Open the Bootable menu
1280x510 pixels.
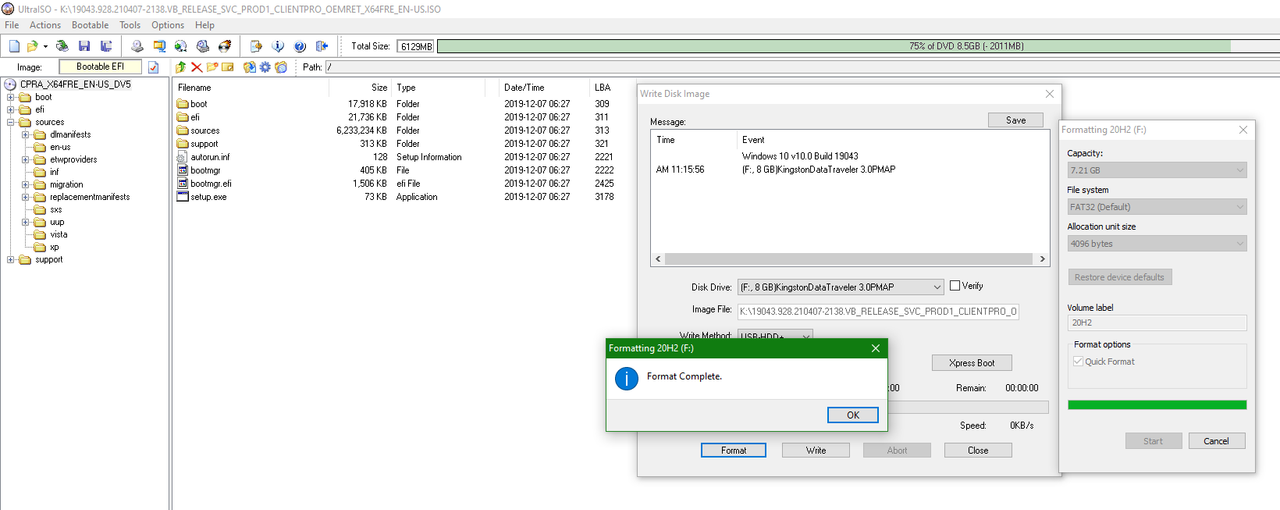pyautogui.click(x=90, y=25)
